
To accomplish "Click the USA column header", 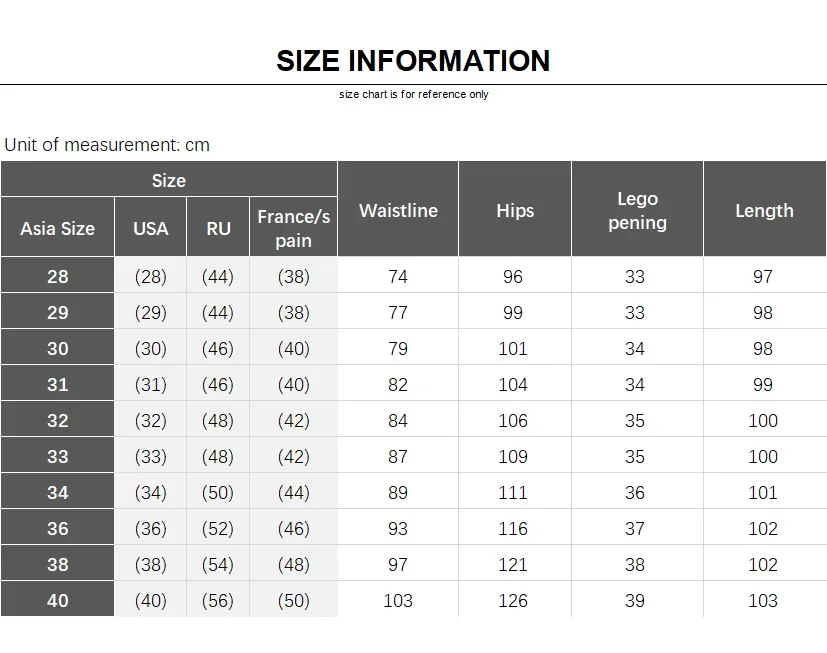I will tap(151, 228).
